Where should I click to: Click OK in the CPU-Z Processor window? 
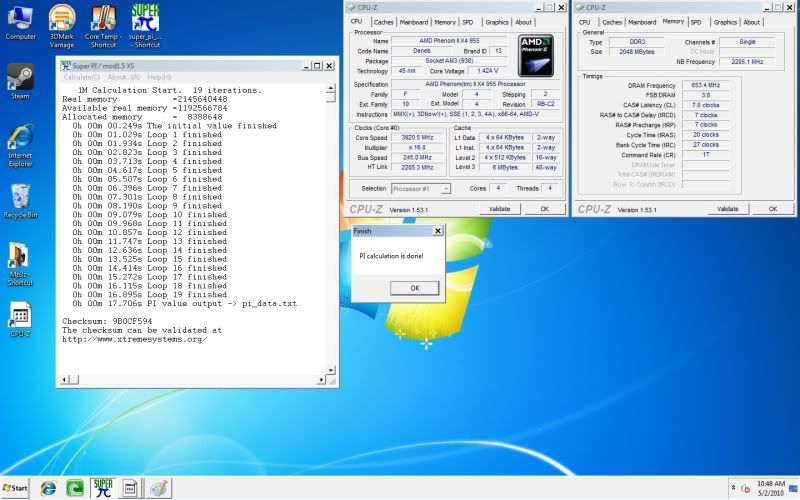(x=544, y=209)
